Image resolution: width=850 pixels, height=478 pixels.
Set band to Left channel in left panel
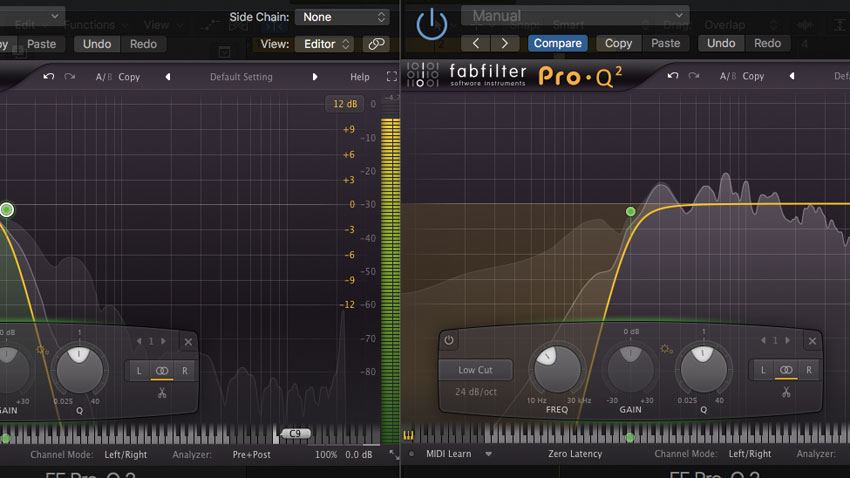pyautogui.click(x=139, y=371)
